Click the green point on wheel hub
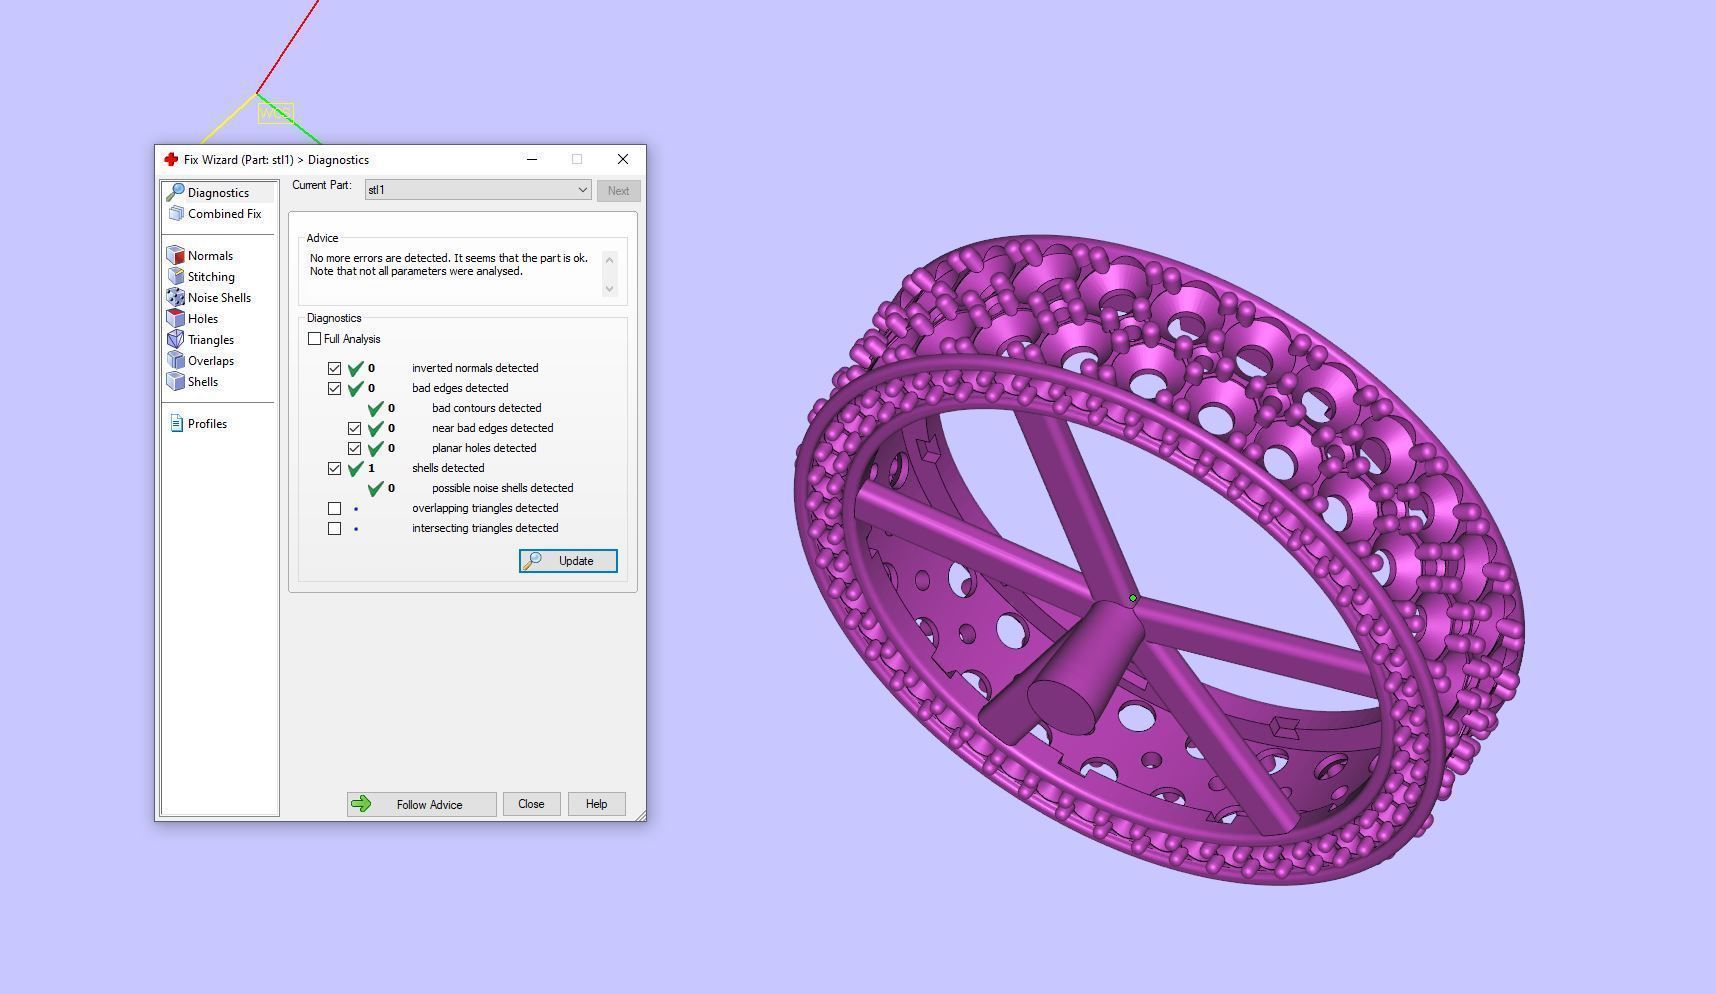The image size is (1716, 994). coord(1133,598)
